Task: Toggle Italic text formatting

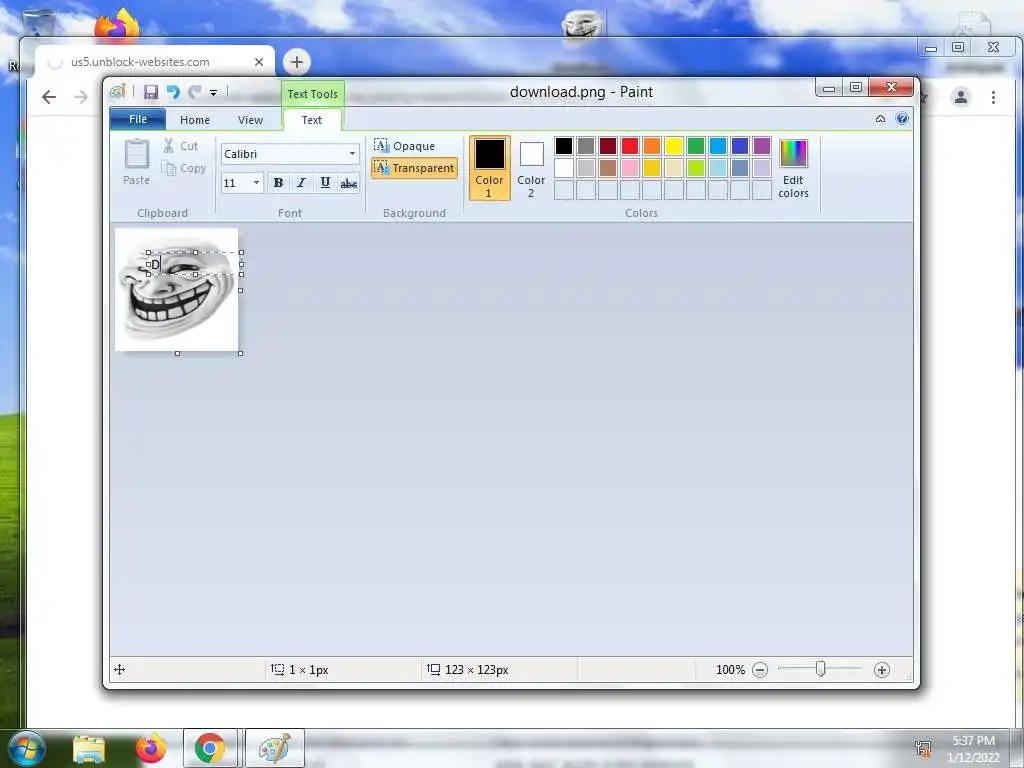Action: tap(301, 183)
